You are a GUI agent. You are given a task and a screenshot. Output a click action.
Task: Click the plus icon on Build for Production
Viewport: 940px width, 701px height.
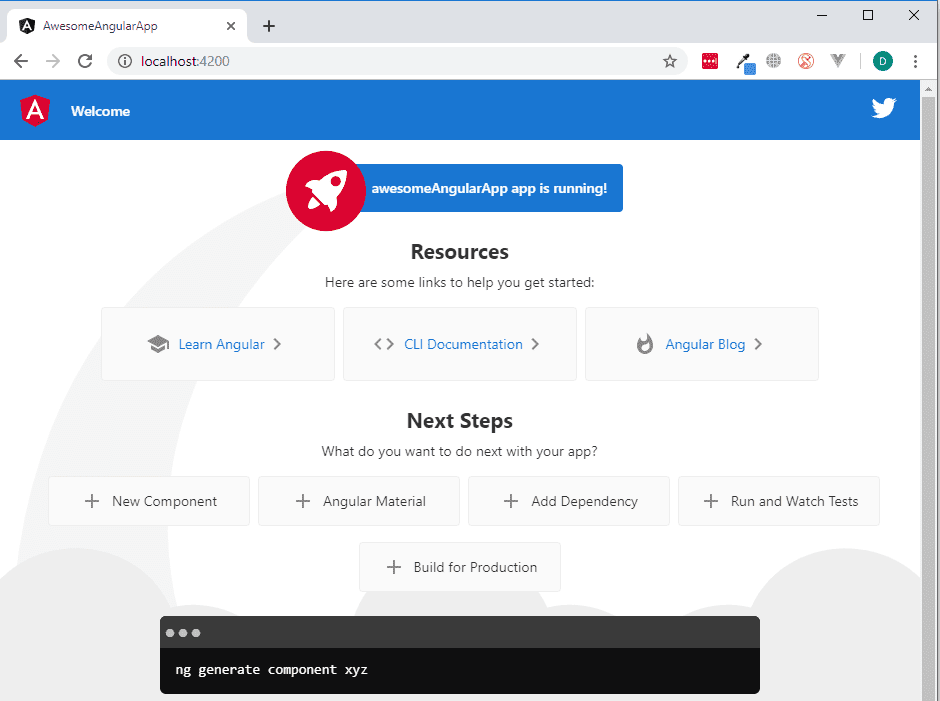click(x=393, y=567)
